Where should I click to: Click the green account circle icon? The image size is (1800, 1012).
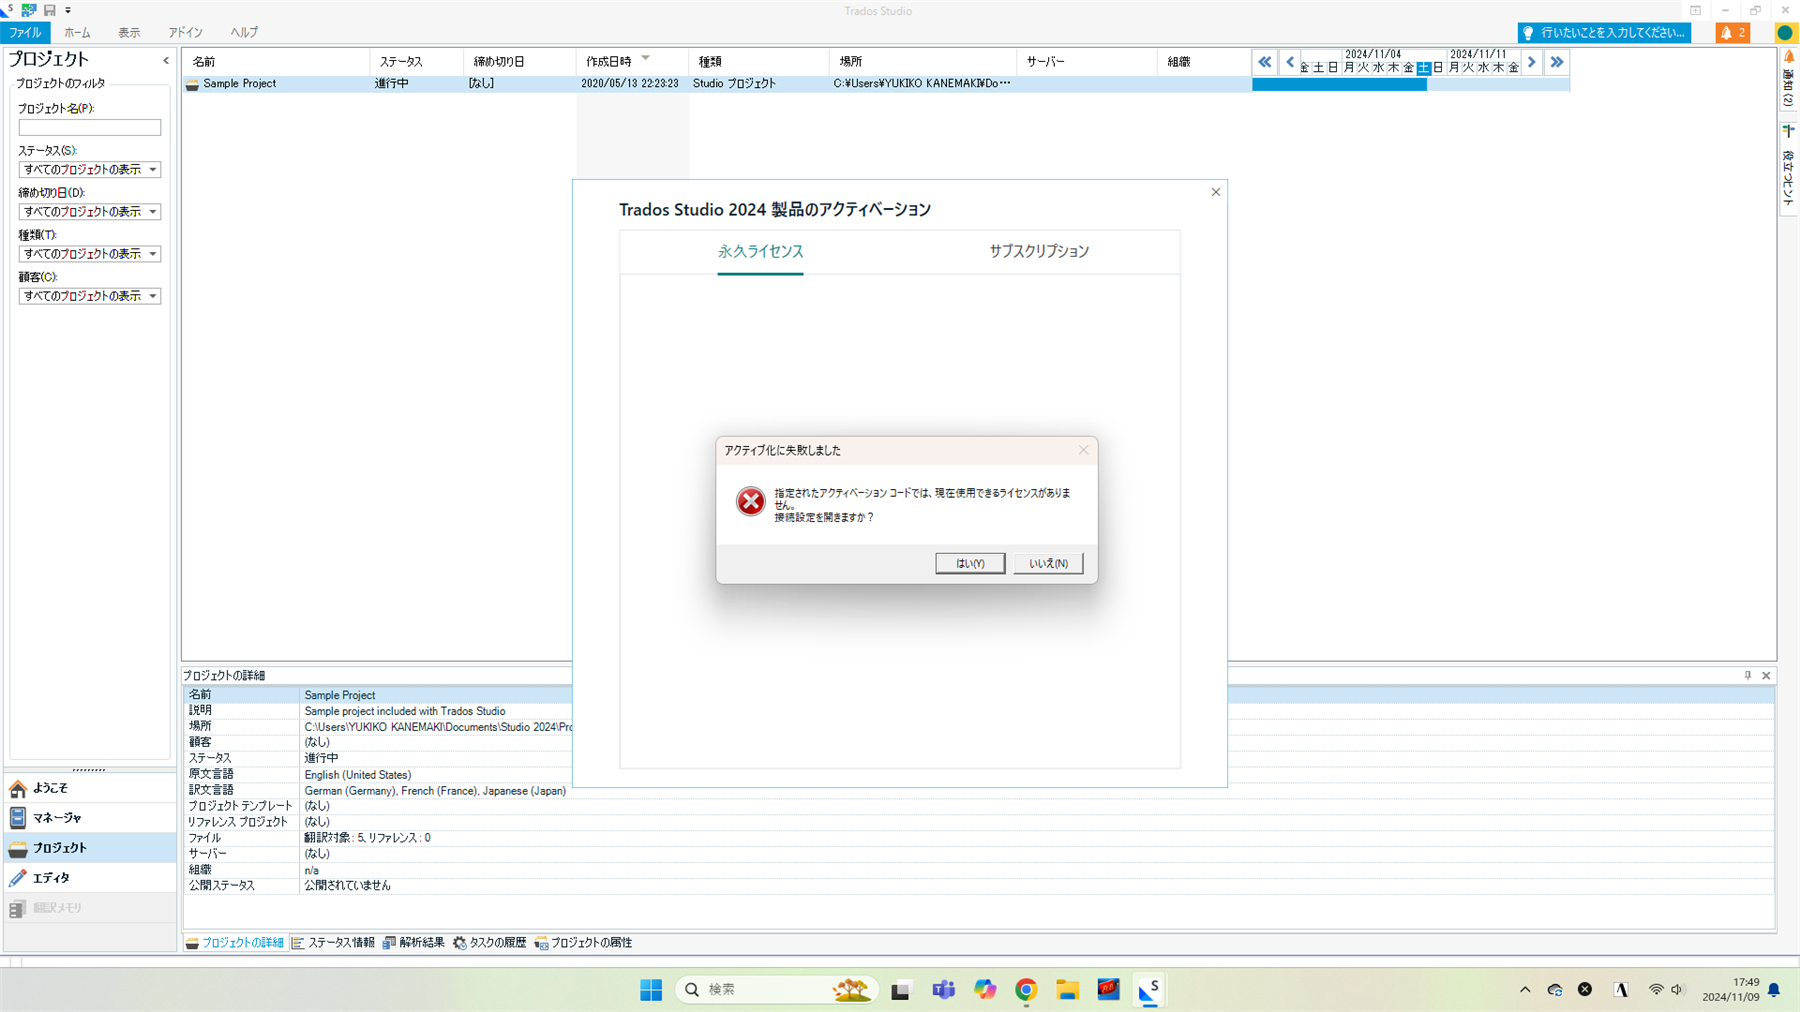coord(1785,33)
